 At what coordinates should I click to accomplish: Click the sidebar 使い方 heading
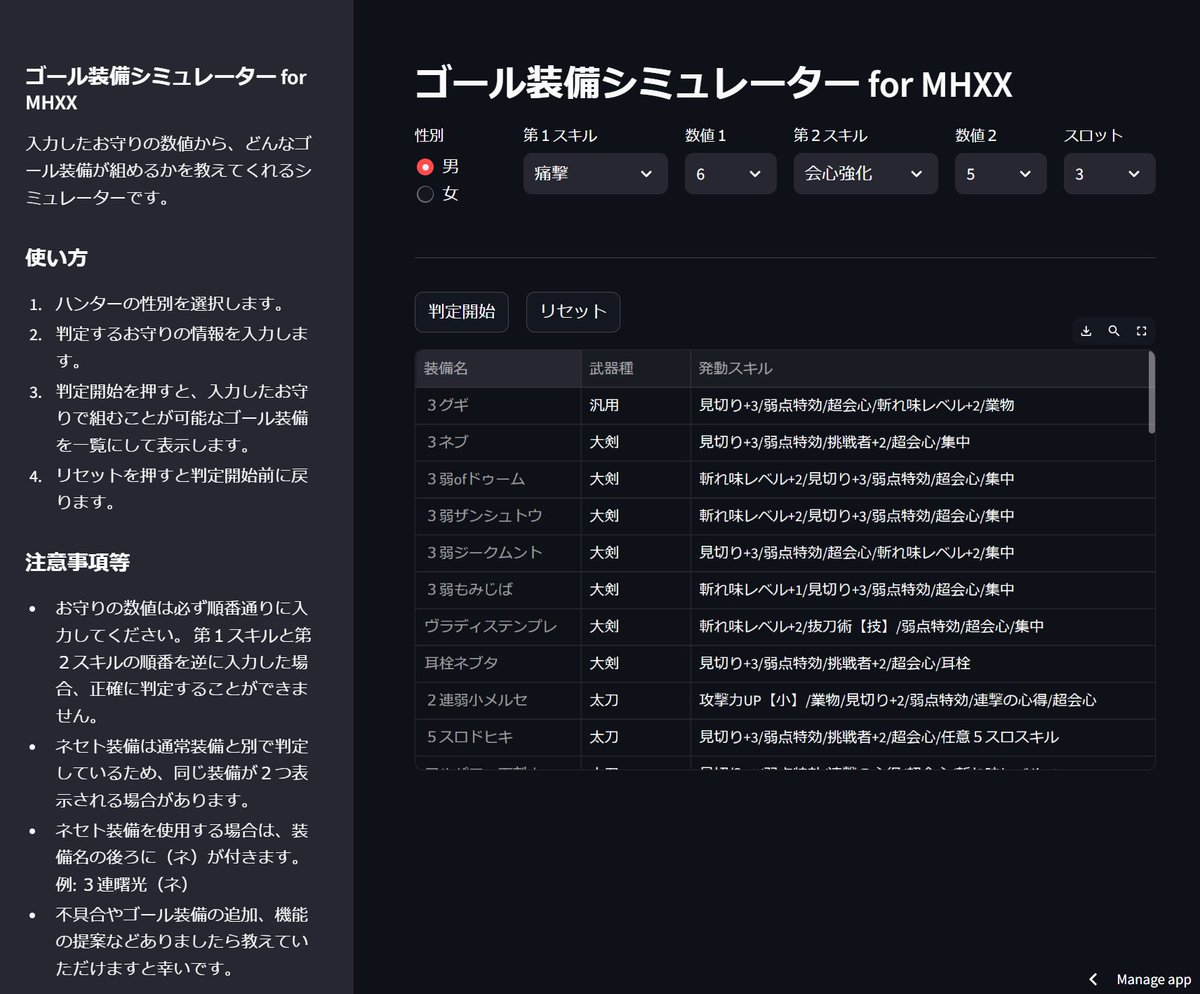[56, 258]
